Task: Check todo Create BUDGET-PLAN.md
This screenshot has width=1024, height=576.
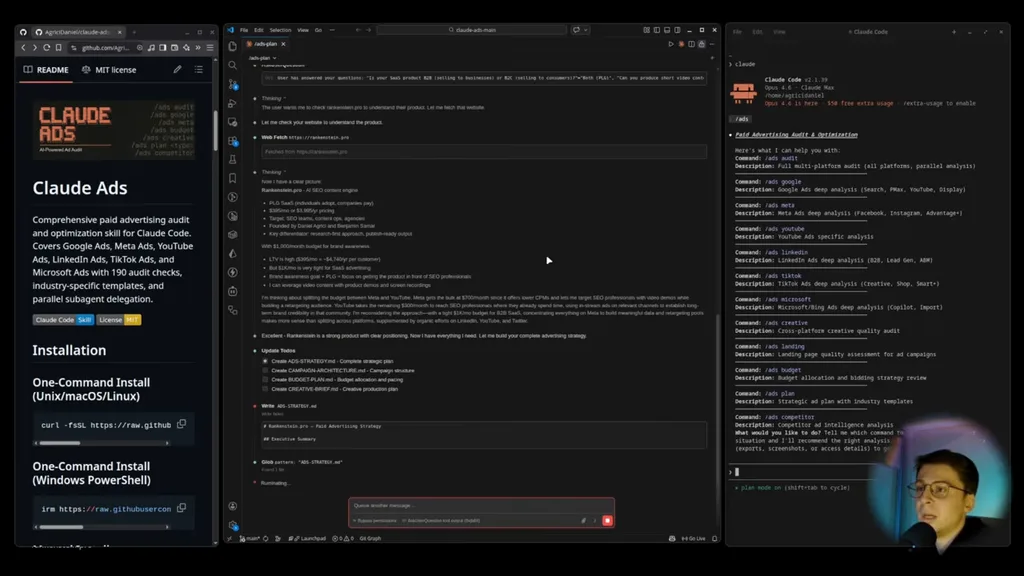Action: [265, 379]
